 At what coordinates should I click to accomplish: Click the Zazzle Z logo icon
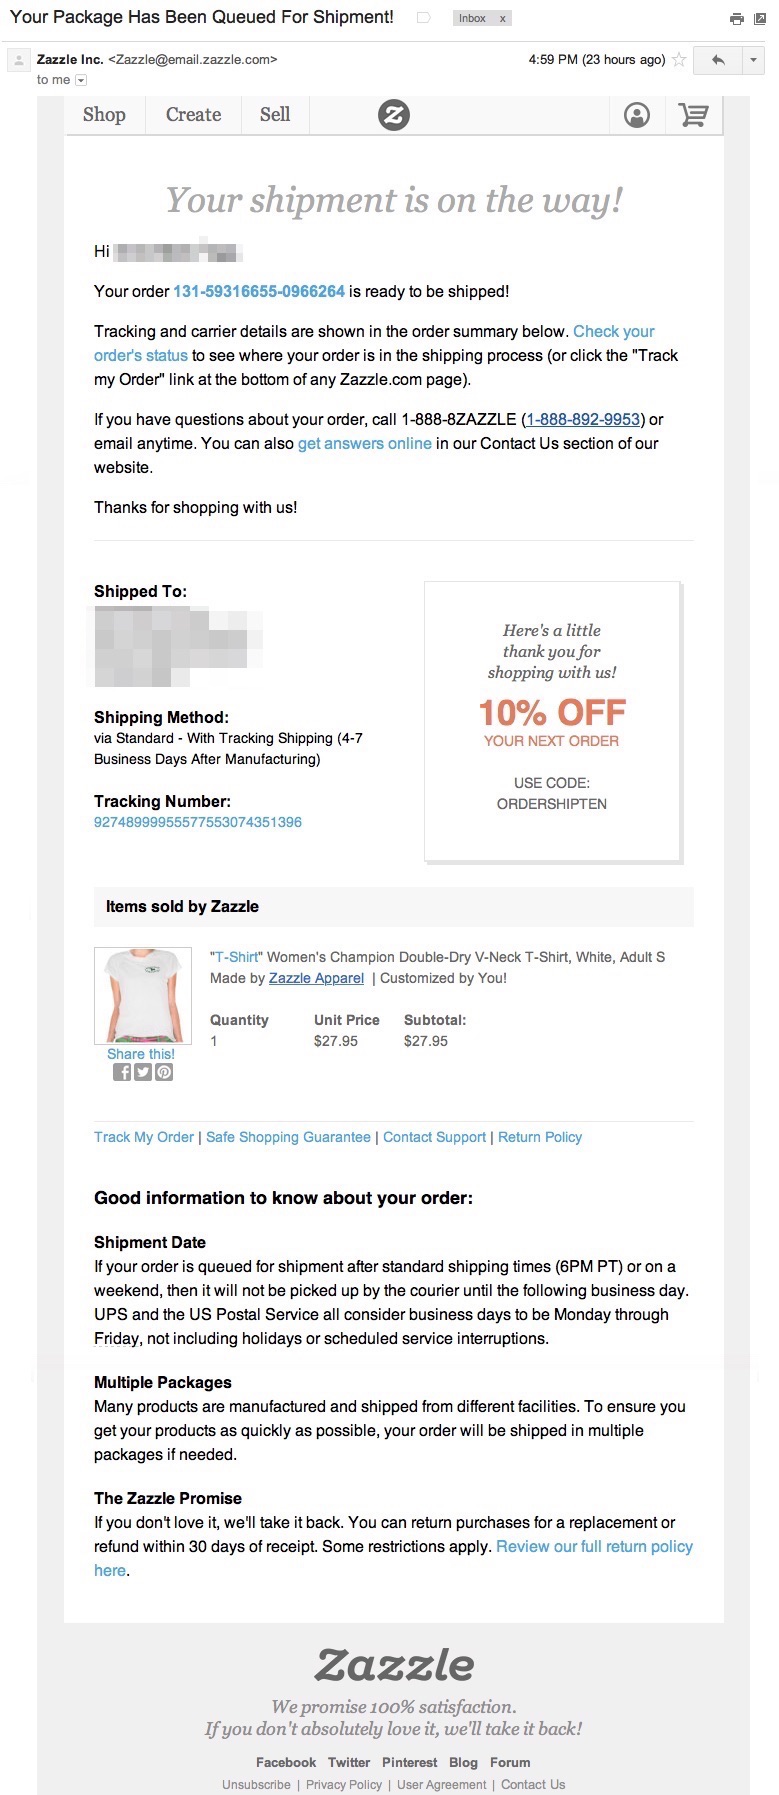point(394,115)
